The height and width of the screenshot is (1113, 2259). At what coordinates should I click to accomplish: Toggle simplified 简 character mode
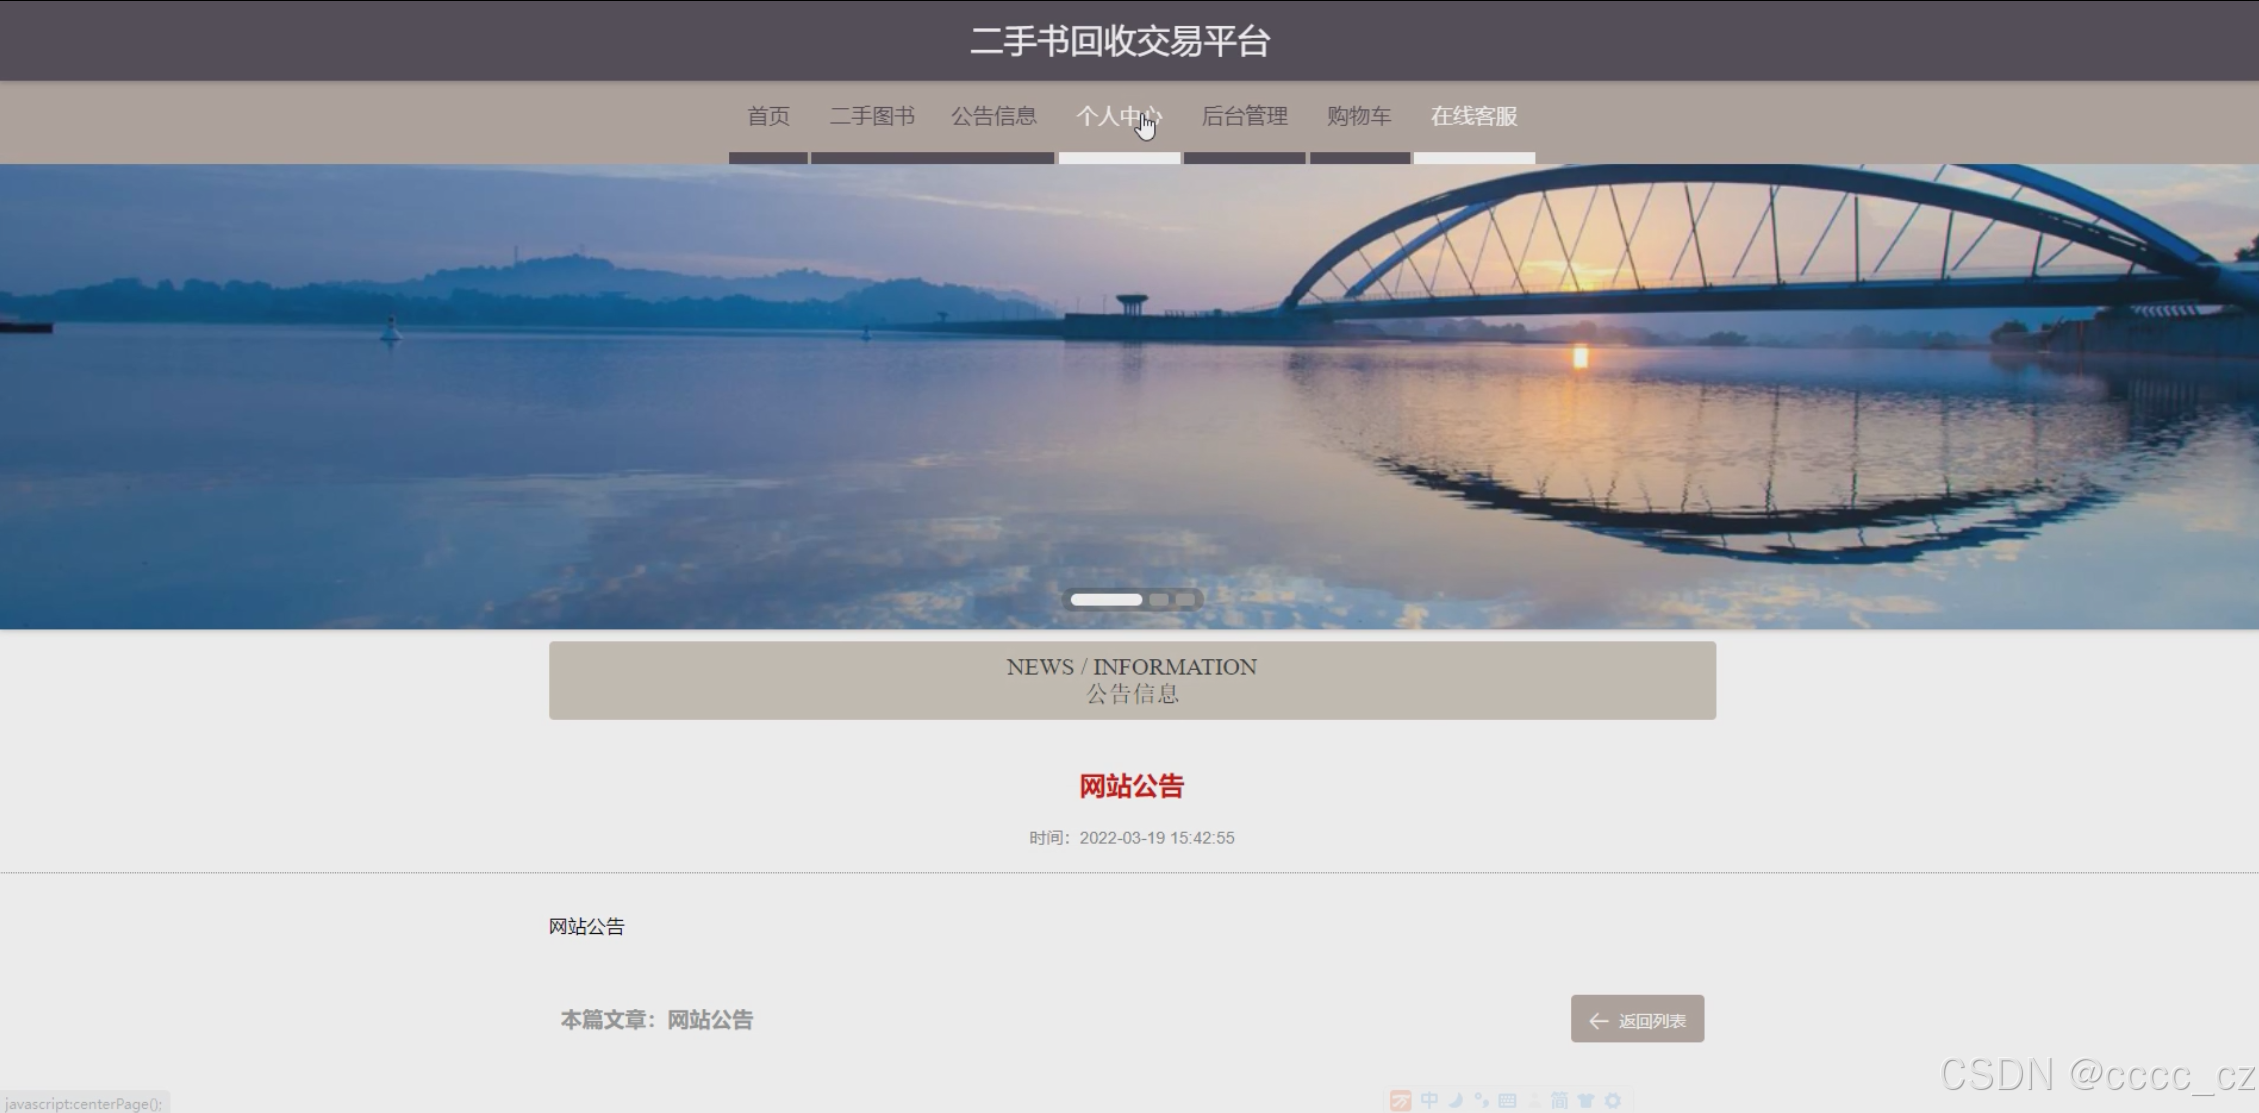[1559, 1100]
